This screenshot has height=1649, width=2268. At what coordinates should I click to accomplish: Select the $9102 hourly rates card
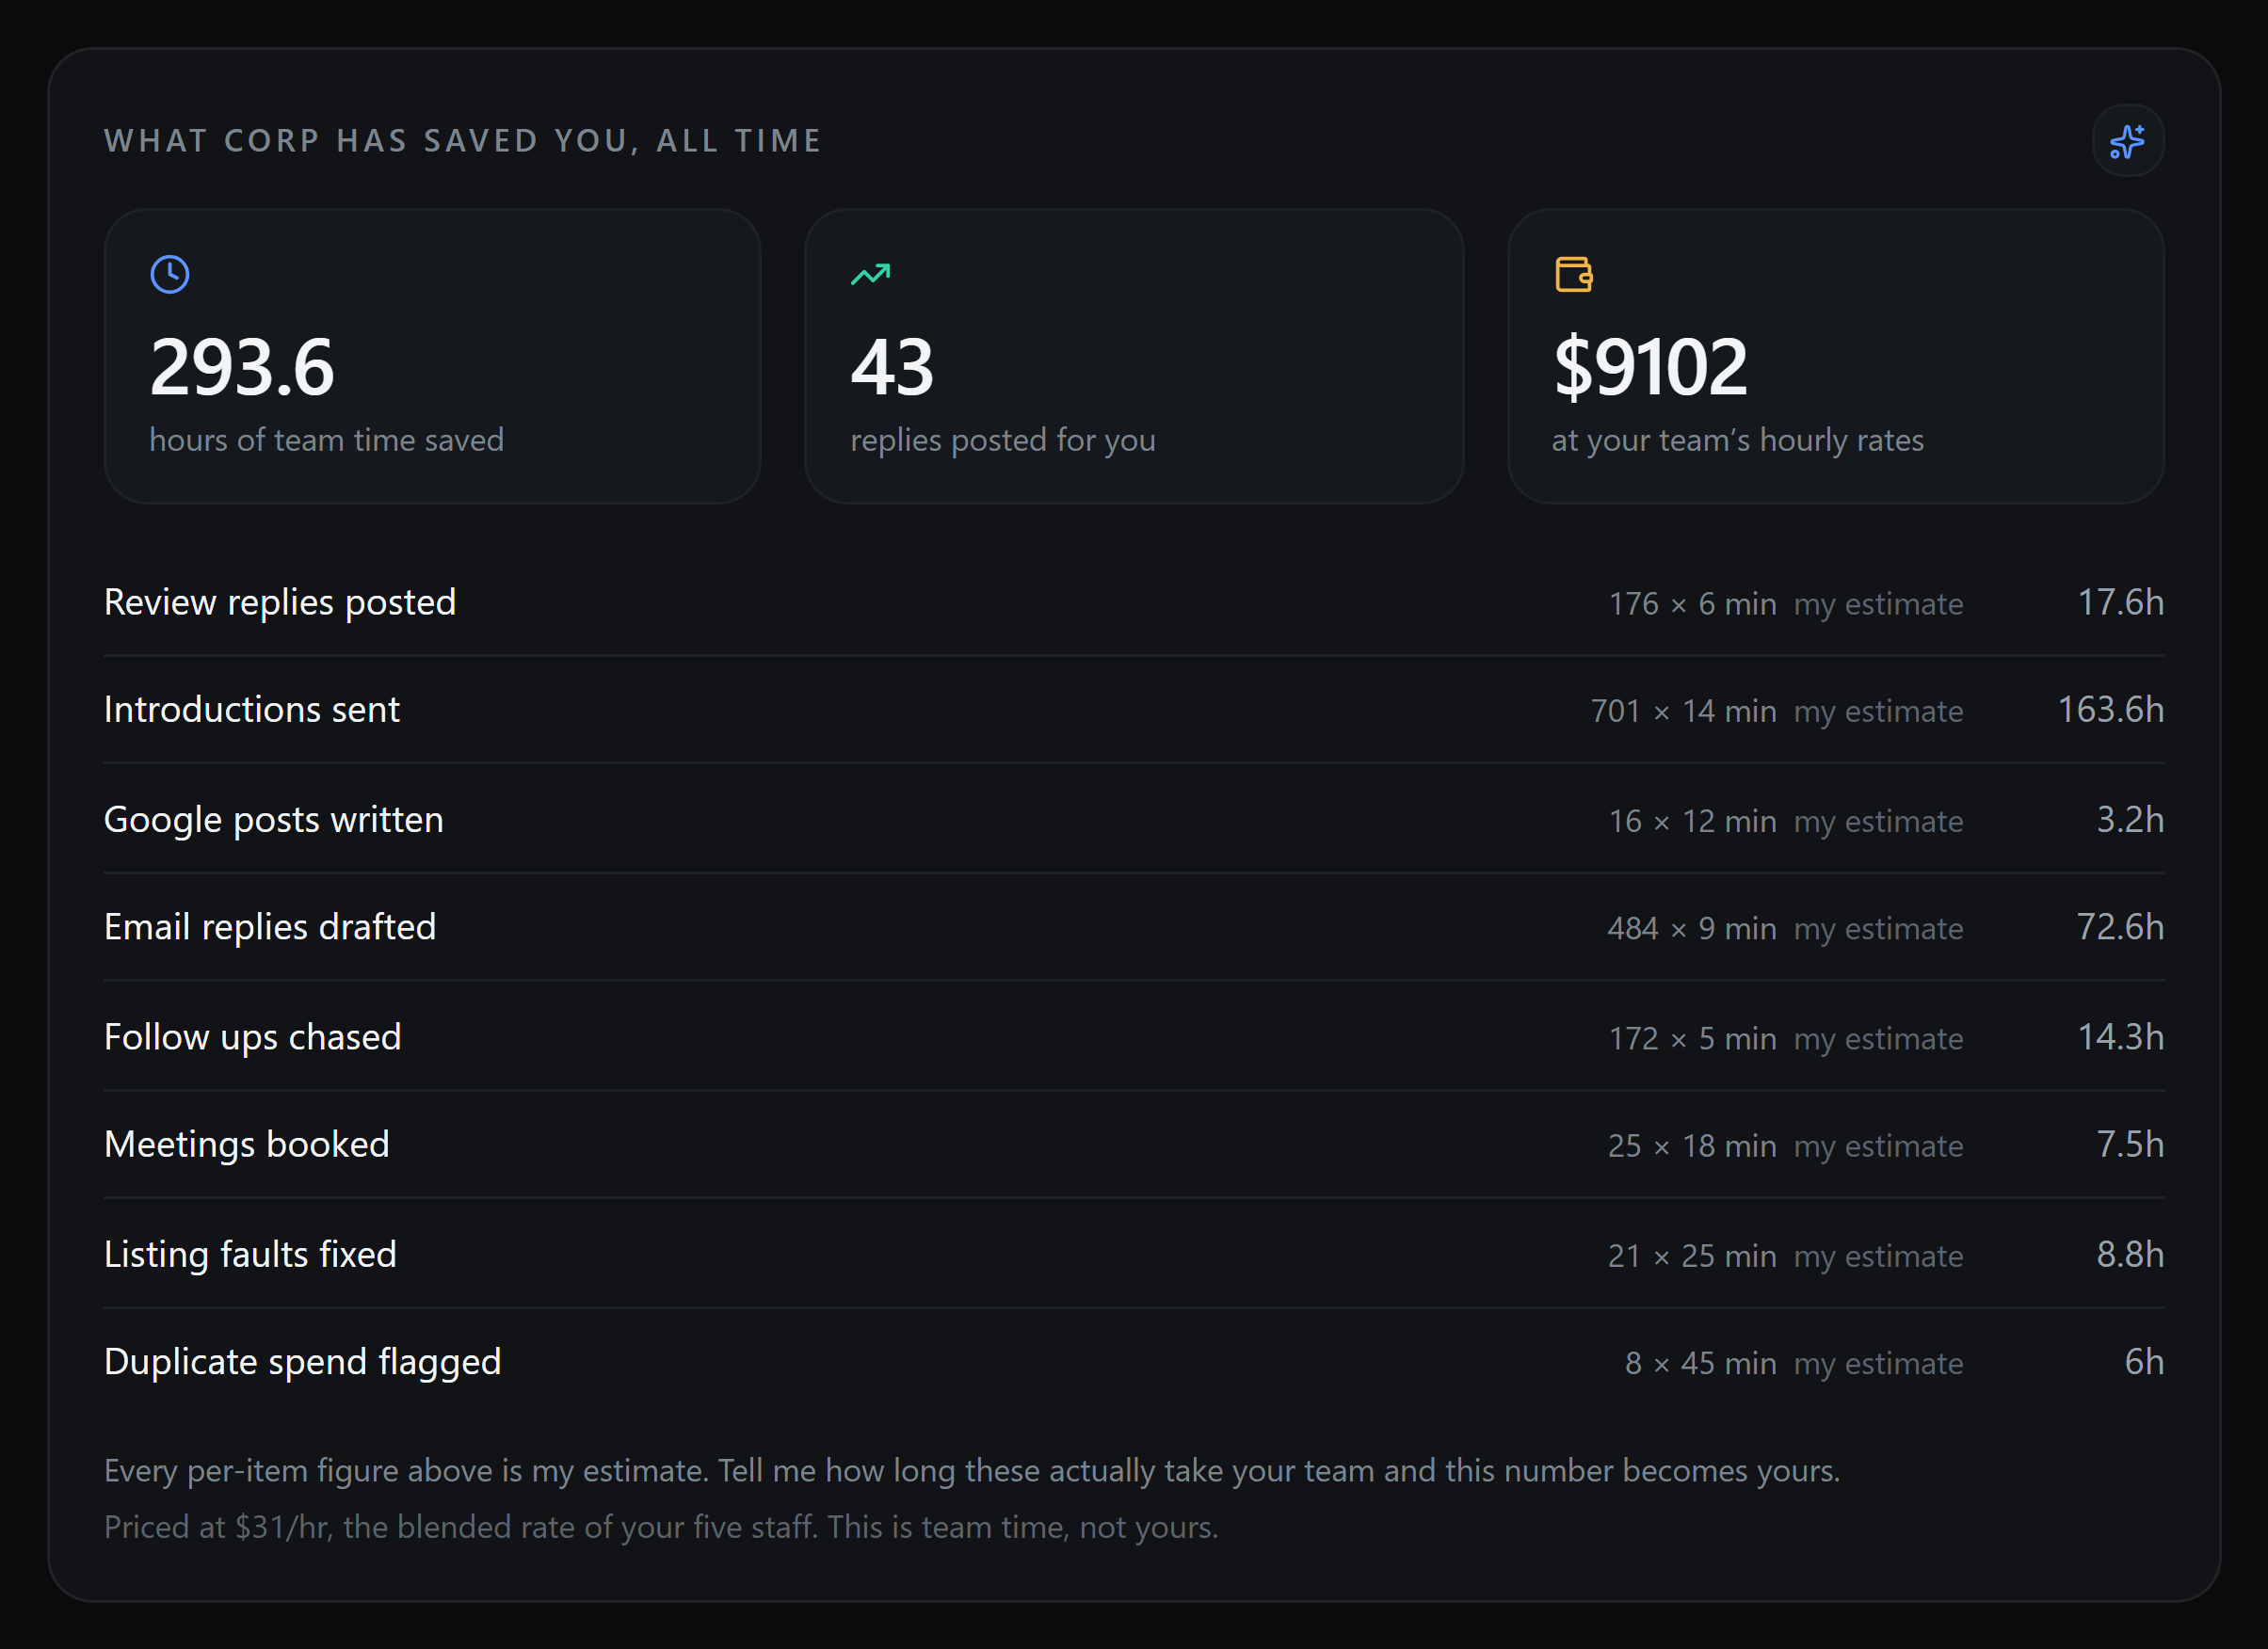click(1835, 356)
